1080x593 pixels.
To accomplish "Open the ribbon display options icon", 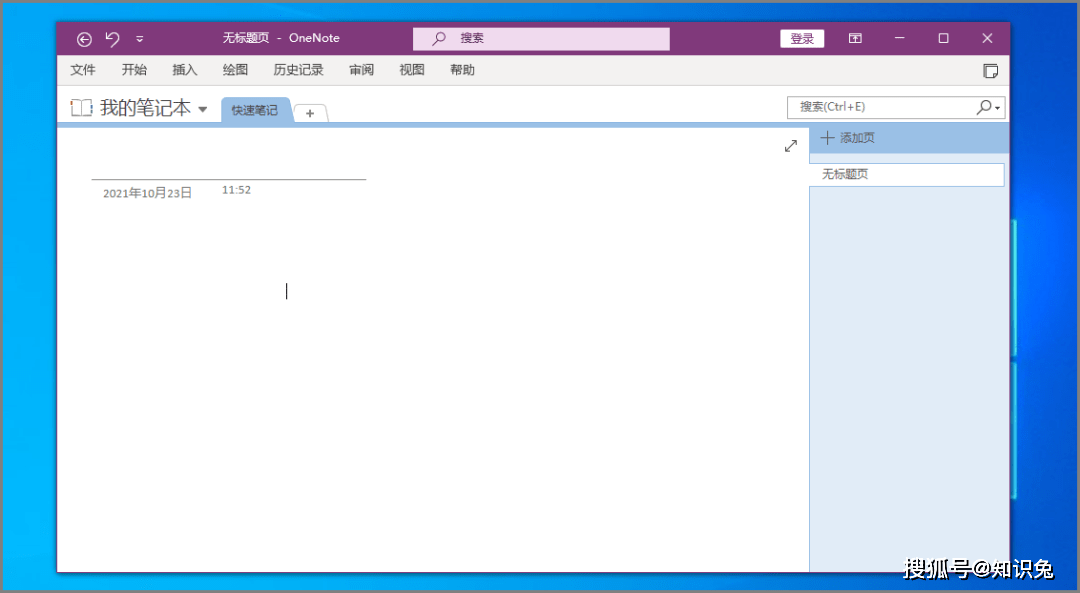I will tap(855, 39).
